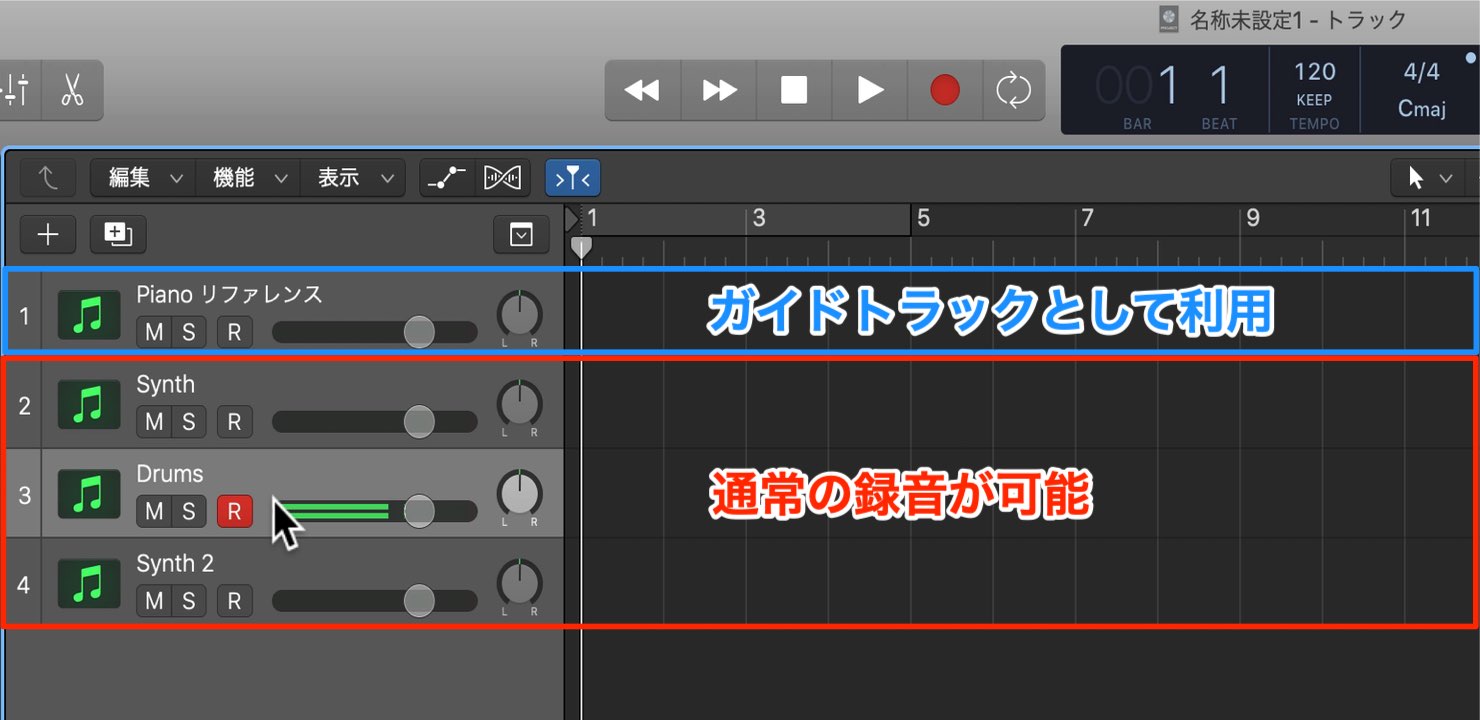The width and height of the screenshot is (1480, 720).
Task: Open the 機能 menu
Action: pos(248,178)
